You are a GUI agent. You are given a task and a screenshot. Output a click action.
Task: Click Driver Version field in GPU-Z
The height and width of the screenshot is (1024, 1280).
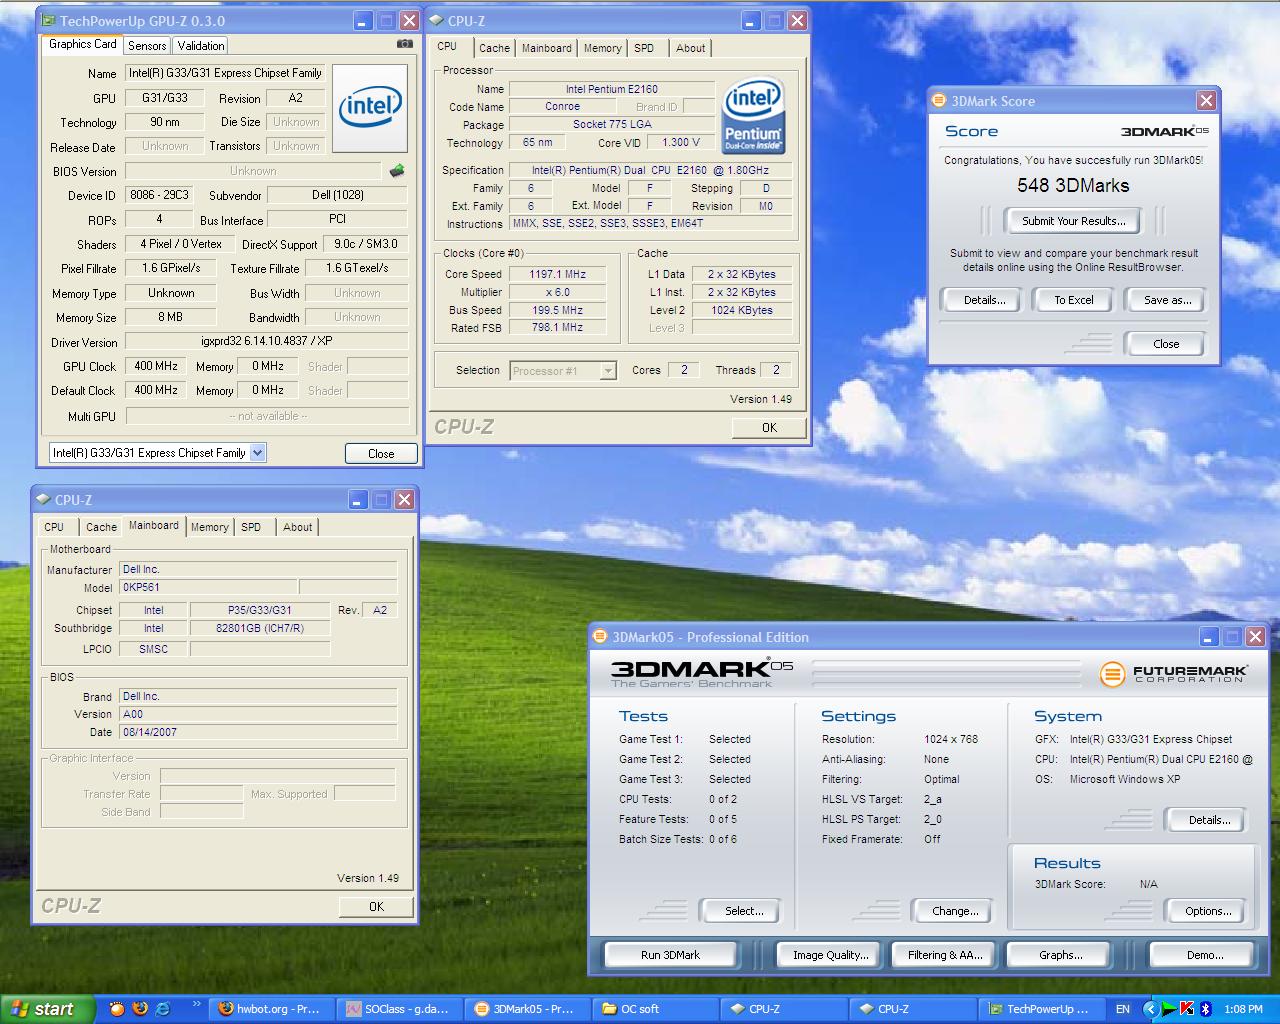click(x=267, y=341)
